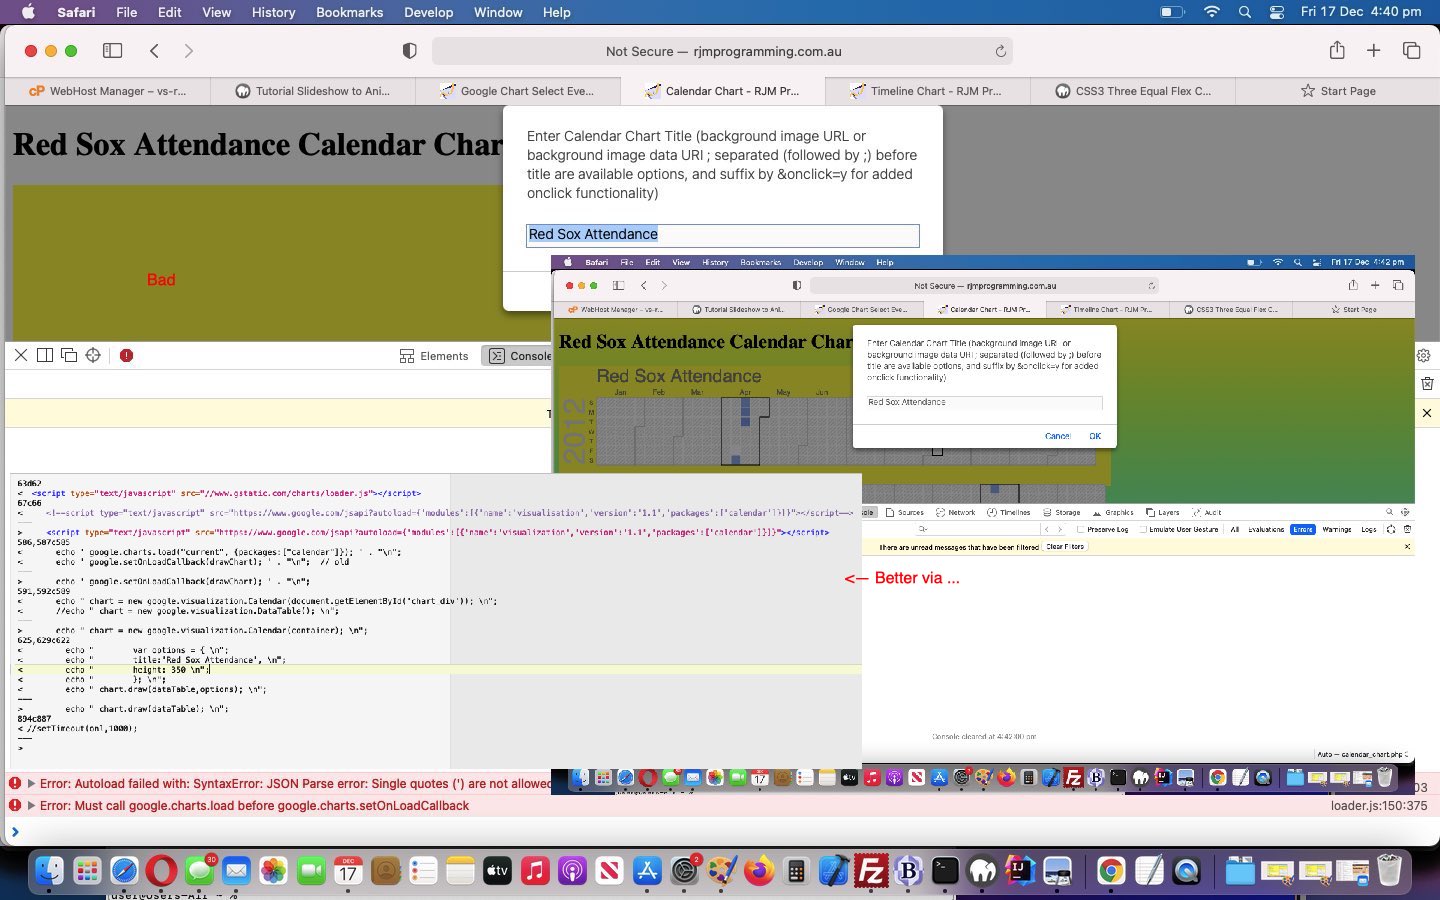1440x900 pixels.
Task: Open the History menu
Action: 274,12
